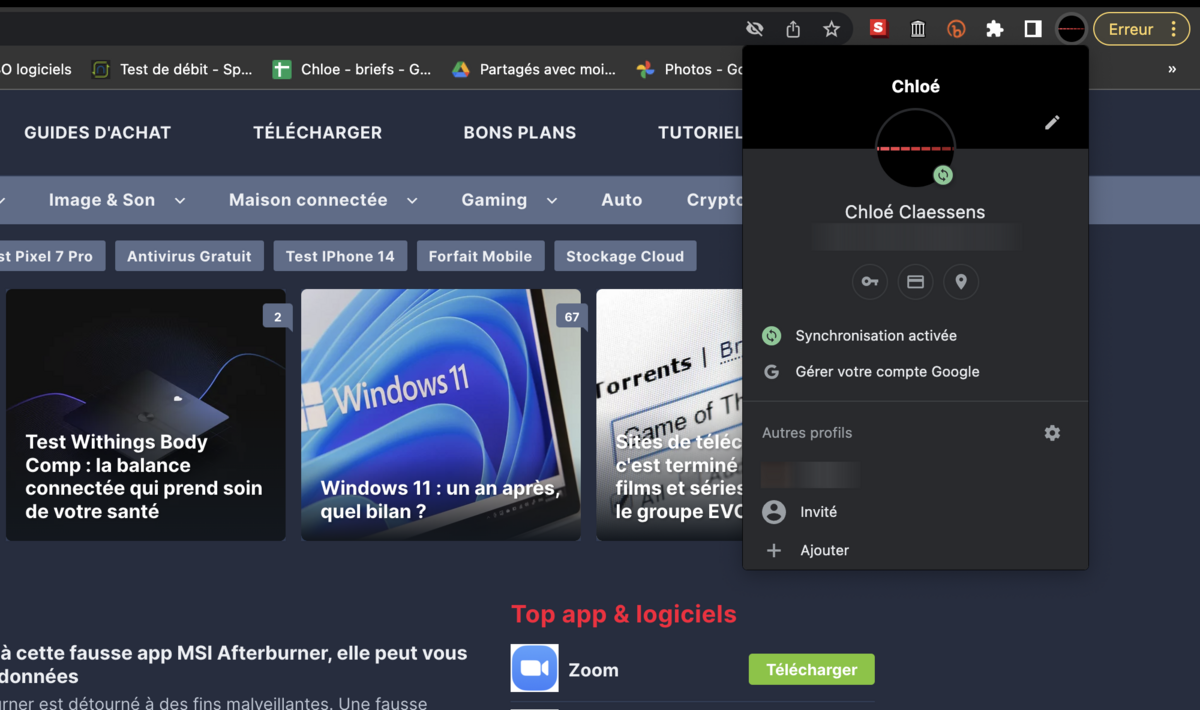The image size is (1200, 710).
Task: Show more bookmarks with the double chevron
Action: tap(1172, 69)
